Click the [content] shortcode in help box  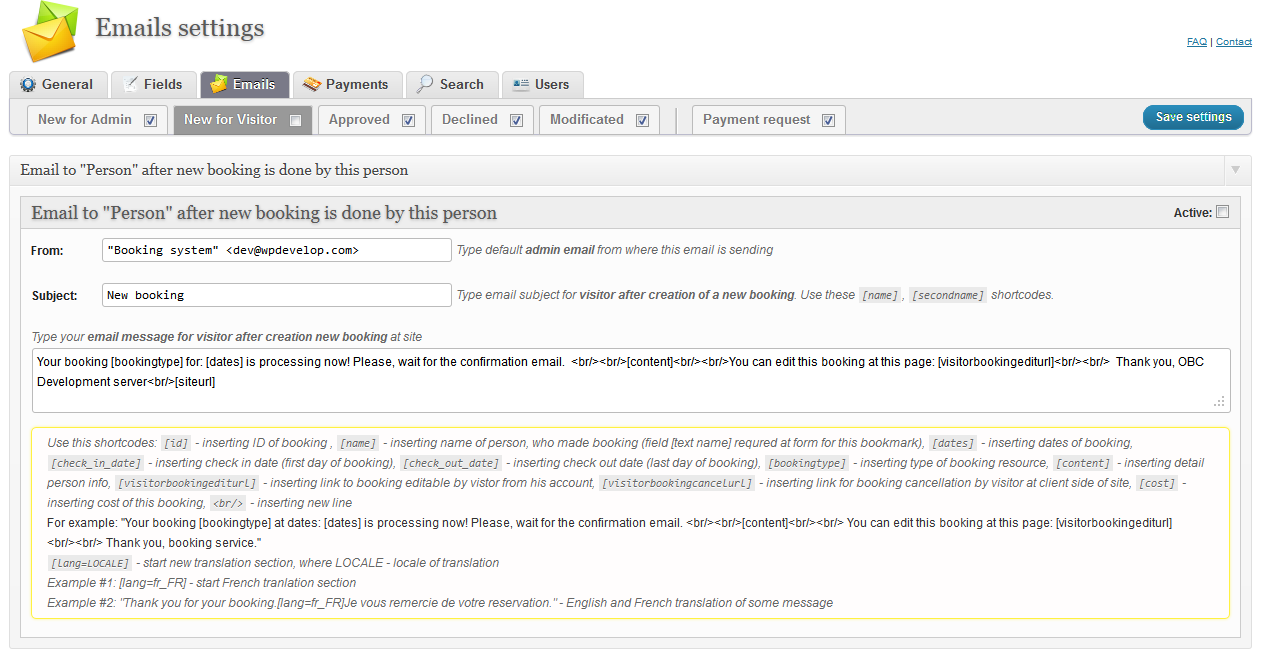[x=1084, y=463]
